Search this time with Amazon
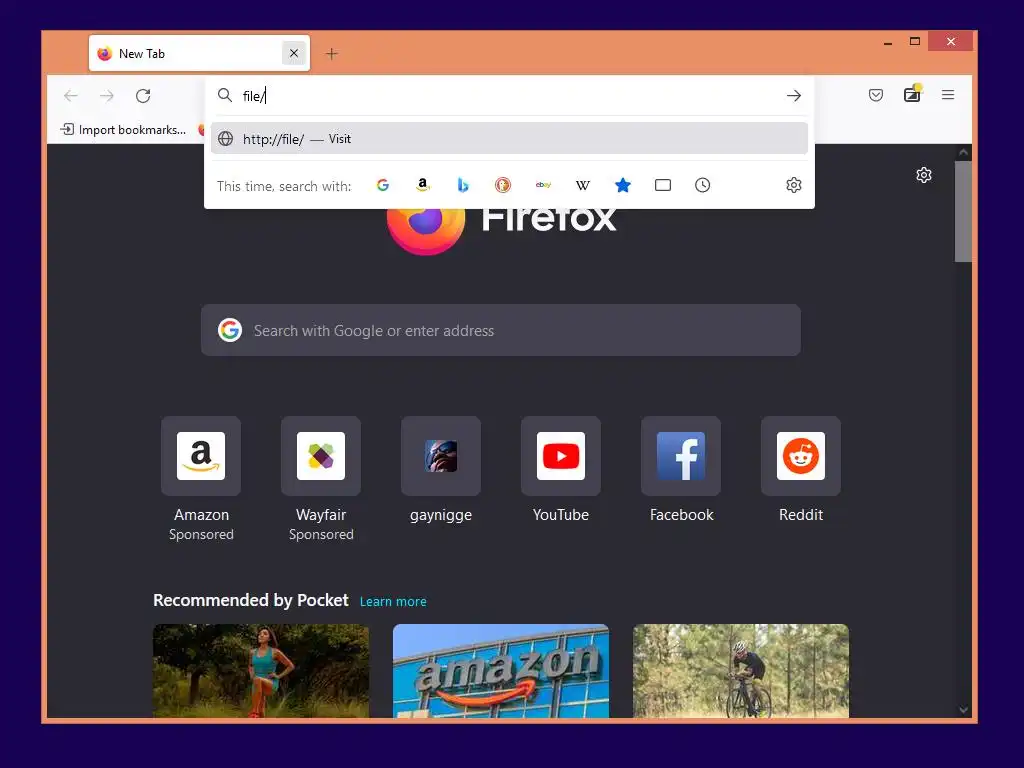This screenshot has width=1024, height=768. (423, 185)
